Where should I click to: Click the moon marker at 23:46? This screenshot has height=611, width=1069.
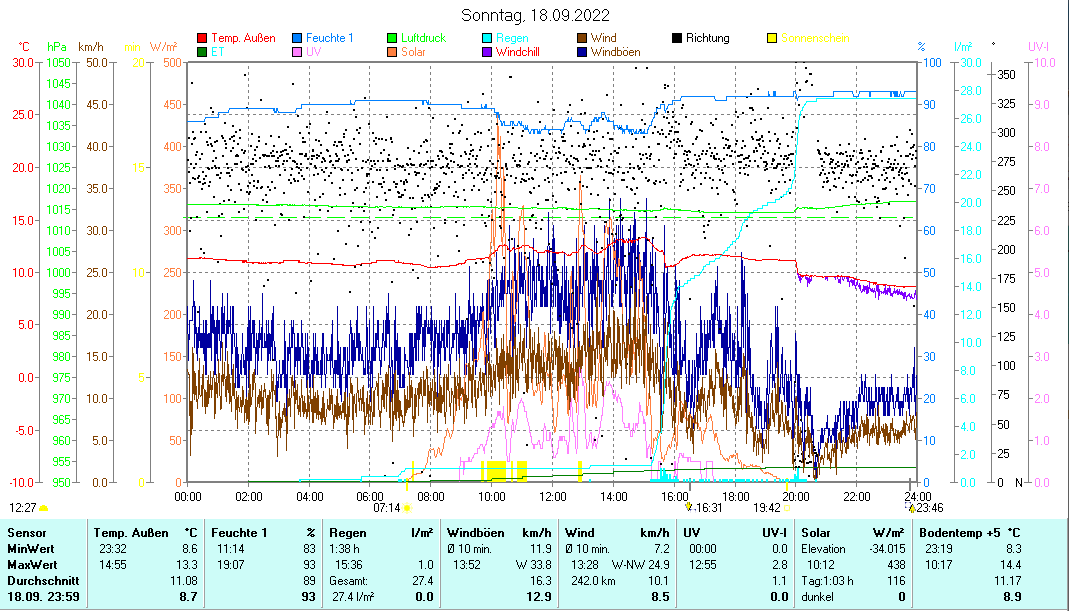[x=911, y=508]
